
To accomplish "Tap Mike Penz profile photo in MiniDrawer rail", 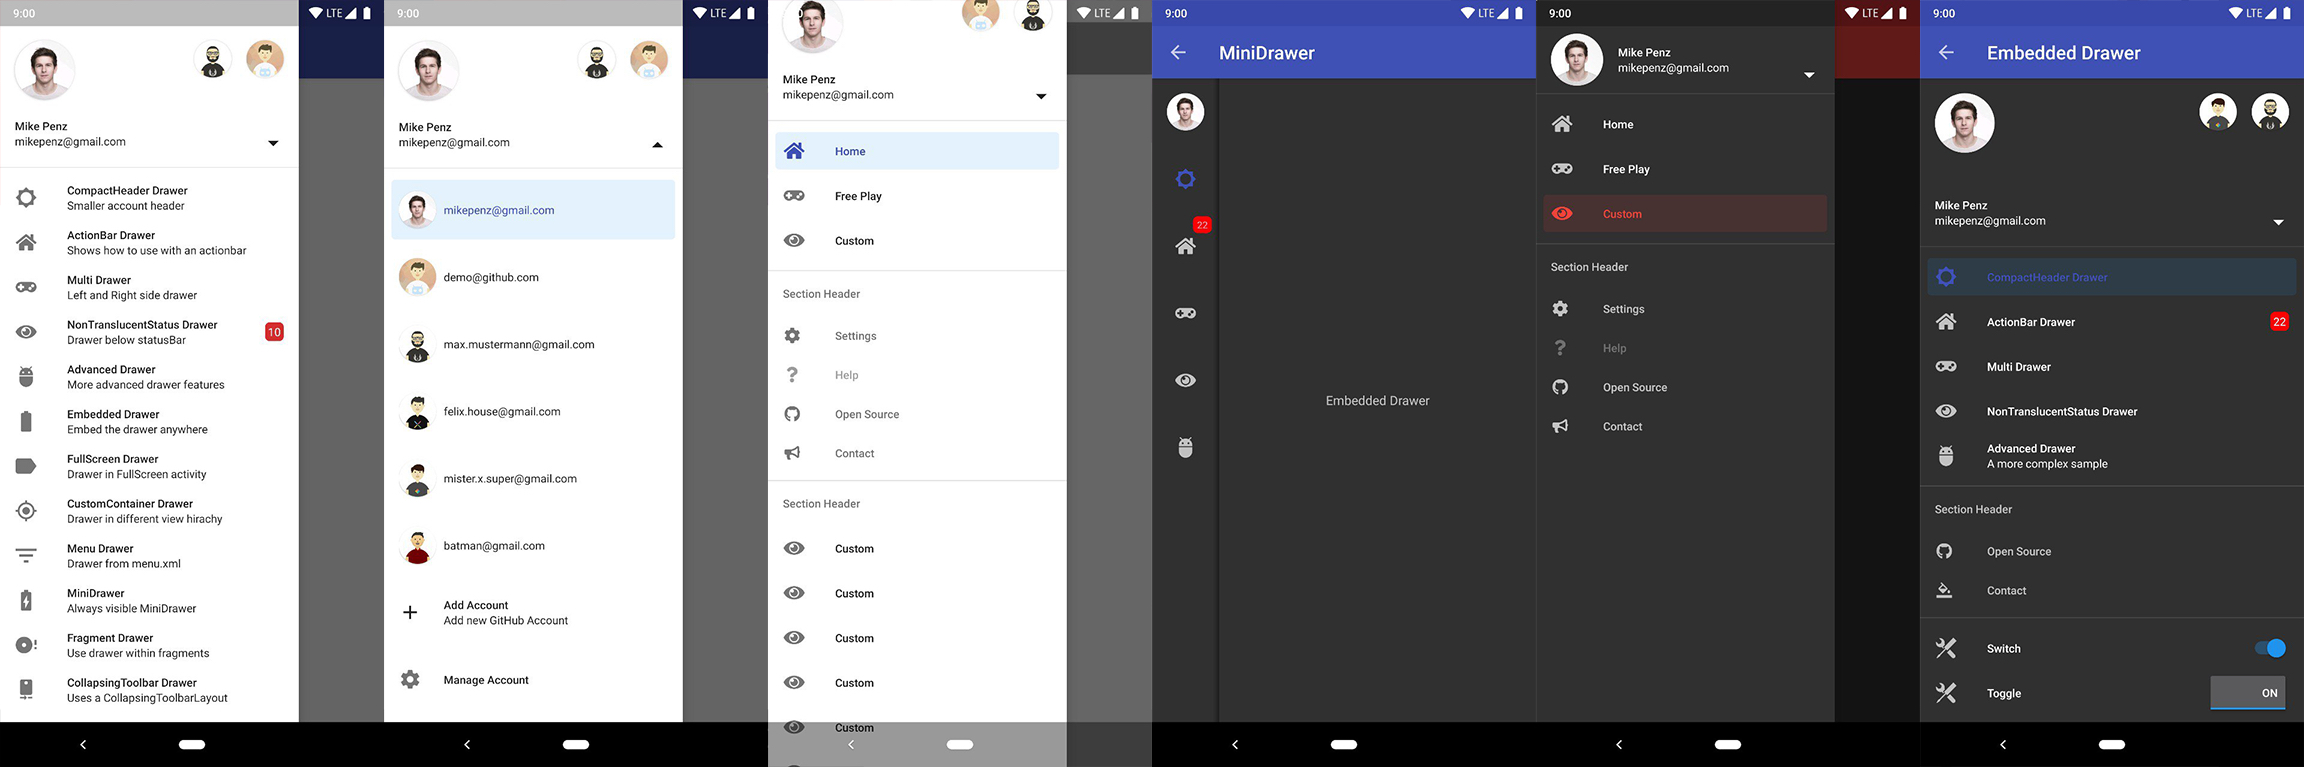I will pos(1186,112).
